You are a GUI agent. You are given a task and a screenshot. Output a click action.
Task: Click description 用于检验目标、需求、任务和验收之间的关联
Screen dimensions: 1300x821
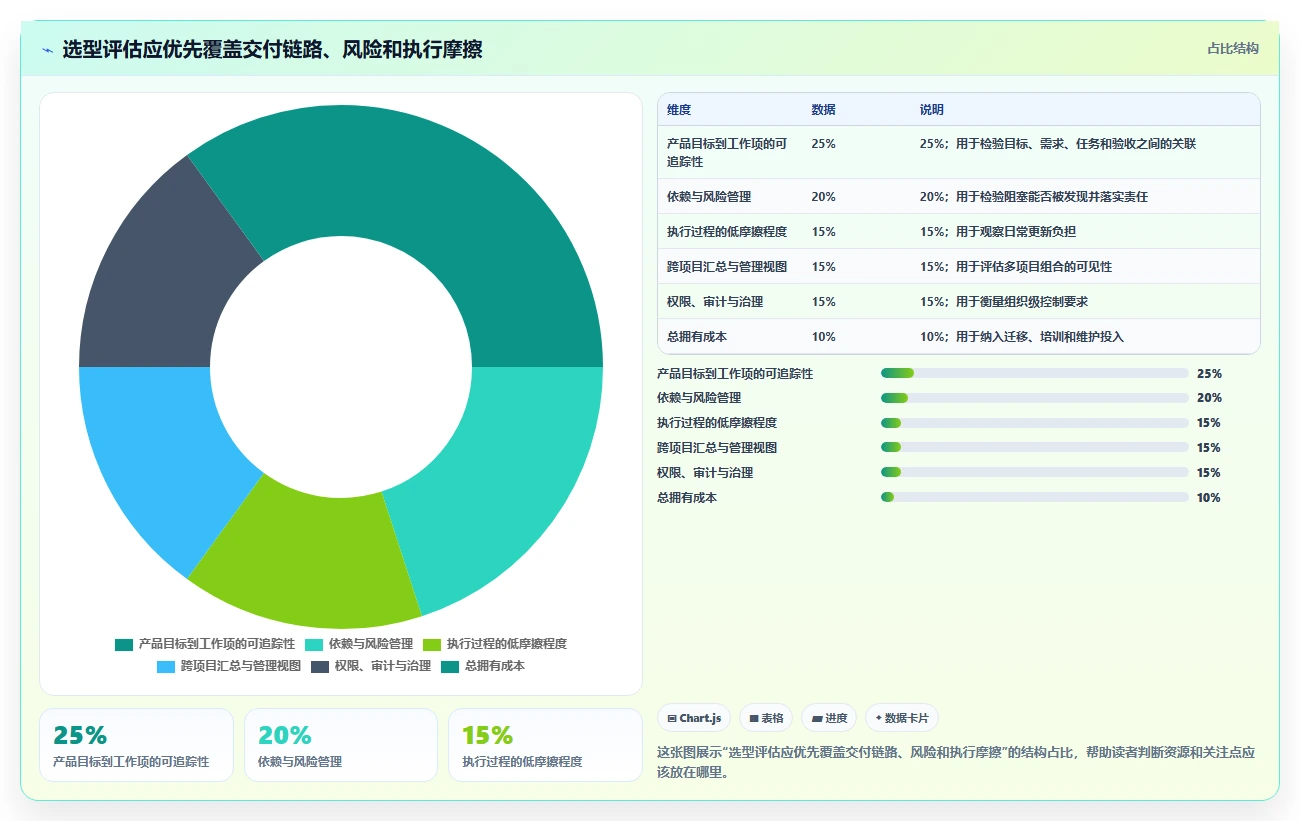pyautogui.click(x=1076, y=144)
